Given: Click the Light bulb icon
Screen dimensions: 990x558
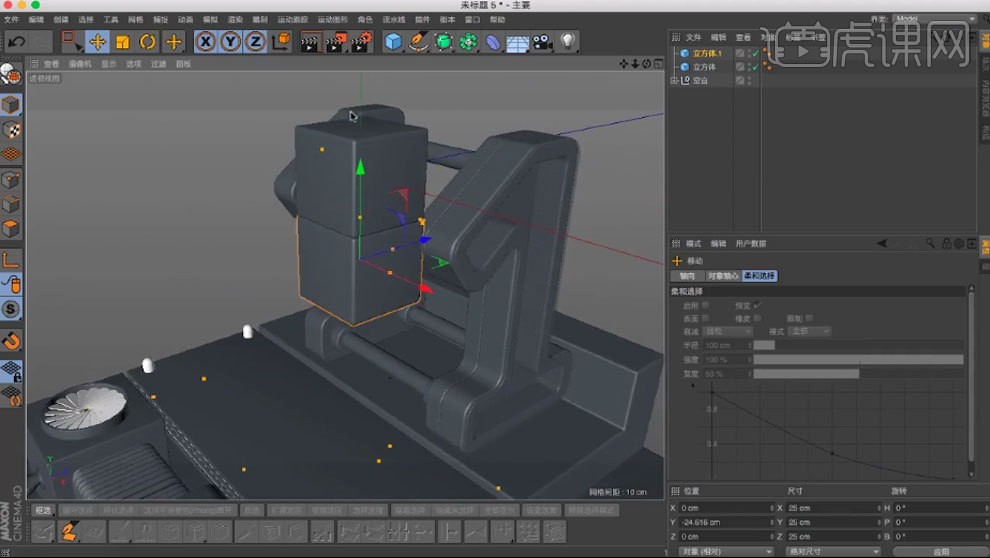Looking at the screenshot, I should pyautogui.click(x=568, y=41).
